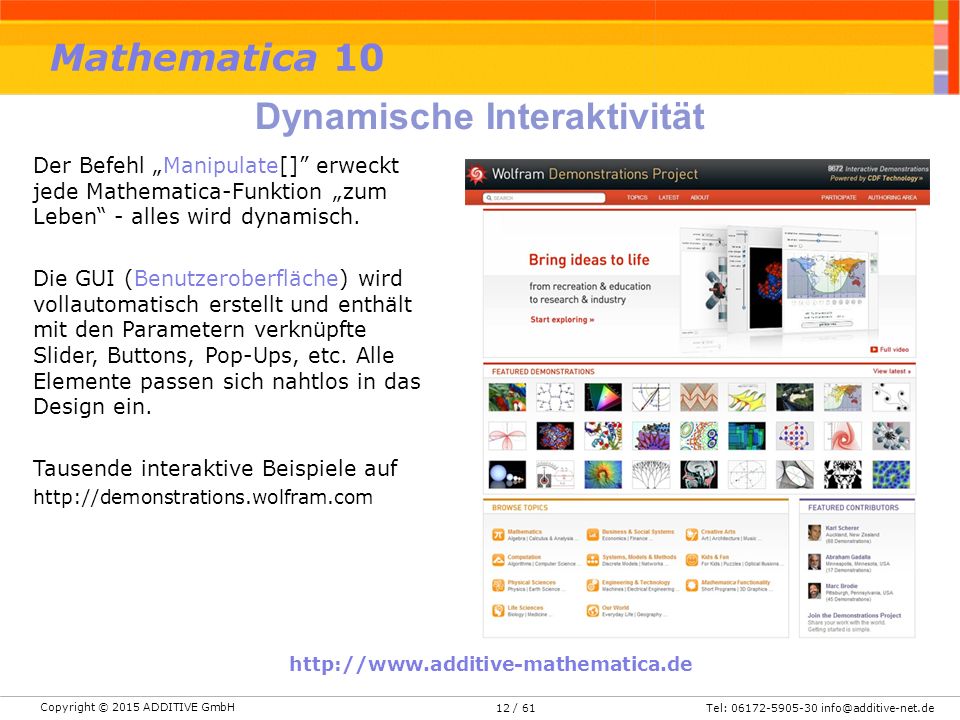Viewport: 960px width, 720px height.
Task: Click the Dynamische Interaktivität slide title
Action: 480,117
